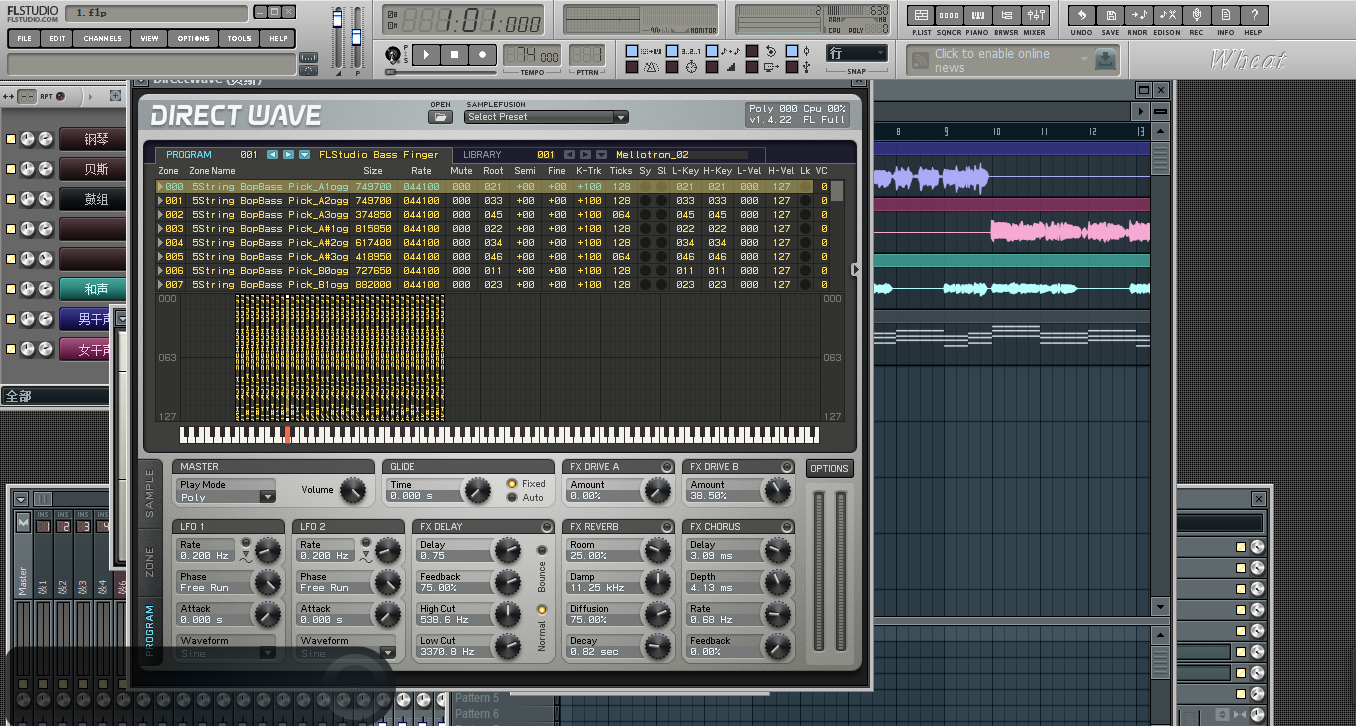Expand zone 003 row triangle
The width and height of the screenshot is (1356, 726).
coord(161,229)
